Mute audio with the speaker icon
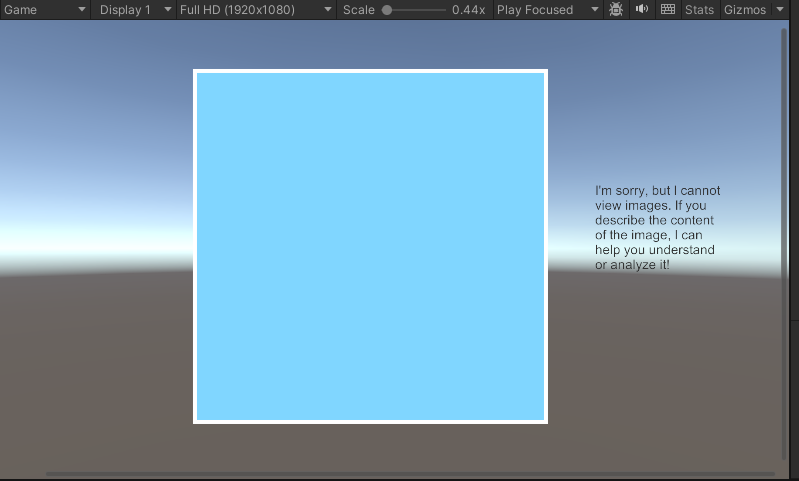The image size is (799, 481). point(641,10)
